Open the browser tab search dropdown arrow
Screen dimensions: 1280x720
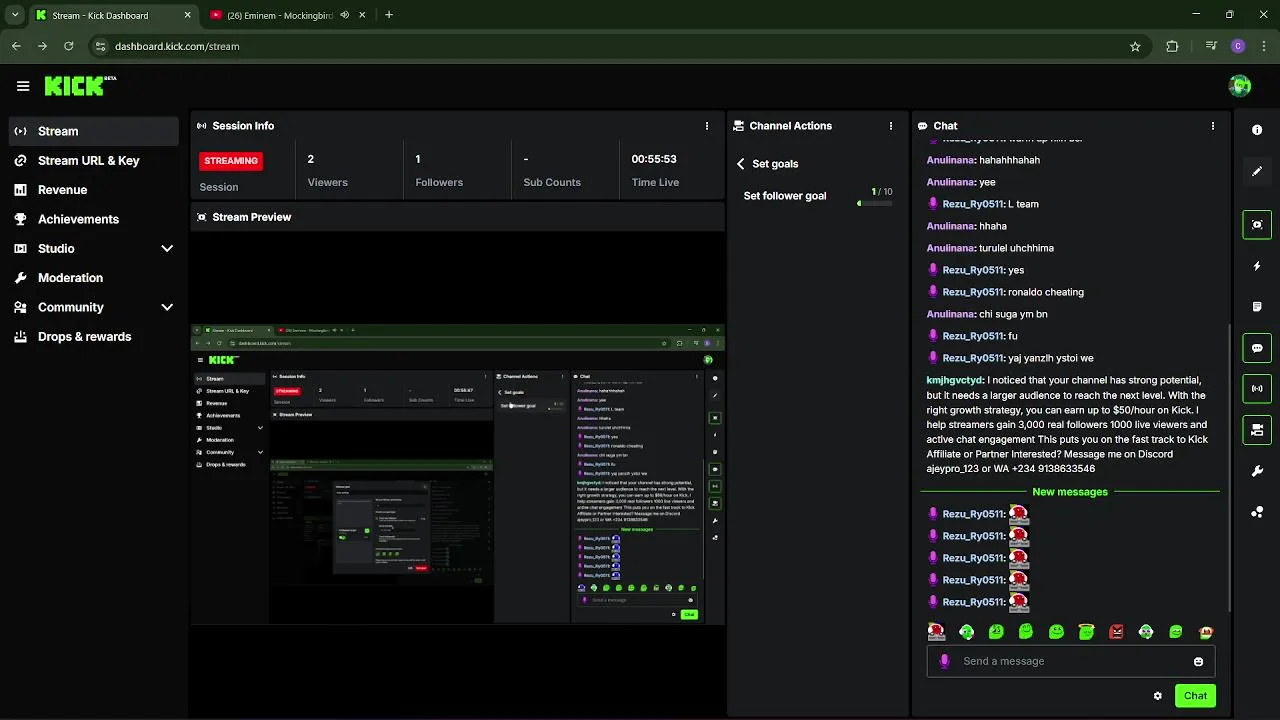(15, 15)
